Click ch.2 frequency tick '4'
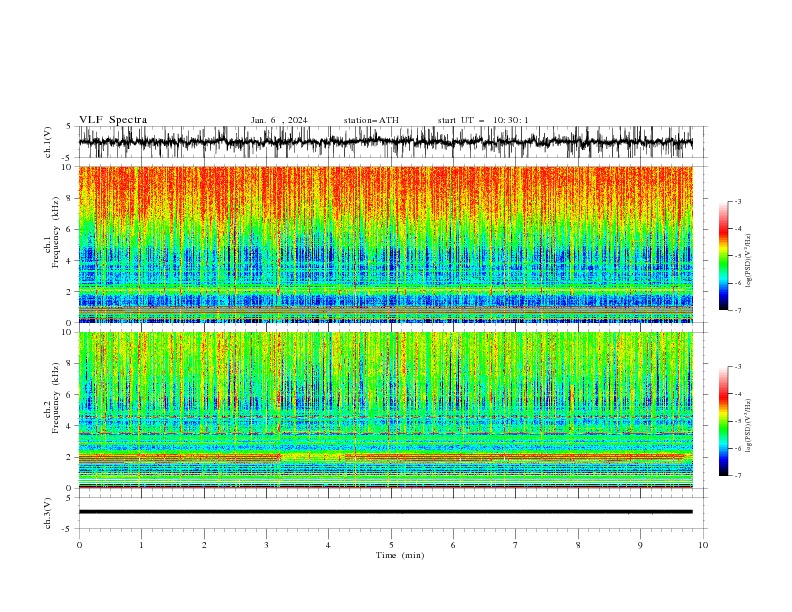 click(x=70, y=426)
